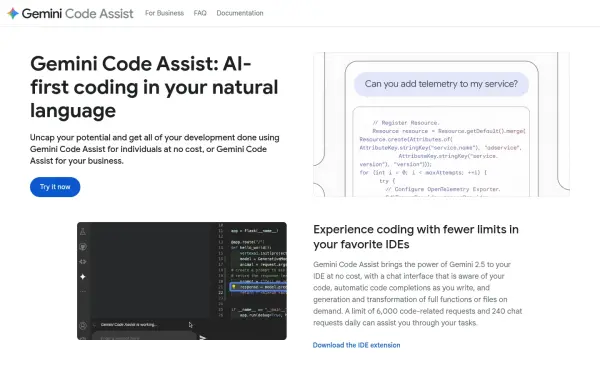600x375 pixels.
Task: Click the flask icon in IDE sidebar
Action: [83, 232]
